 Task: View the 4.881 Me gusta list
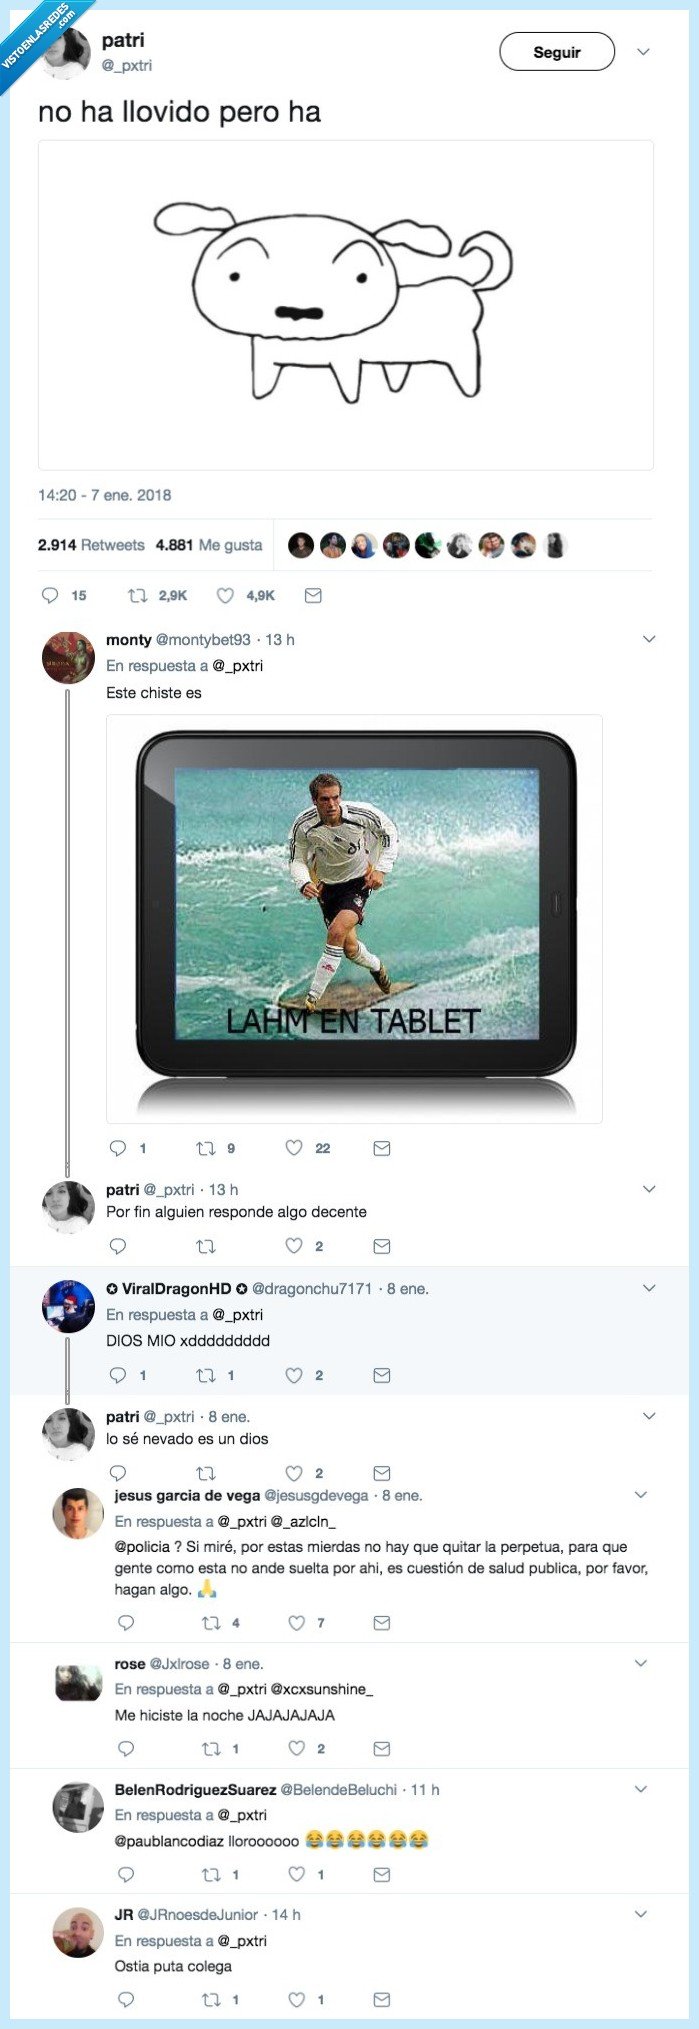(209, 545)
